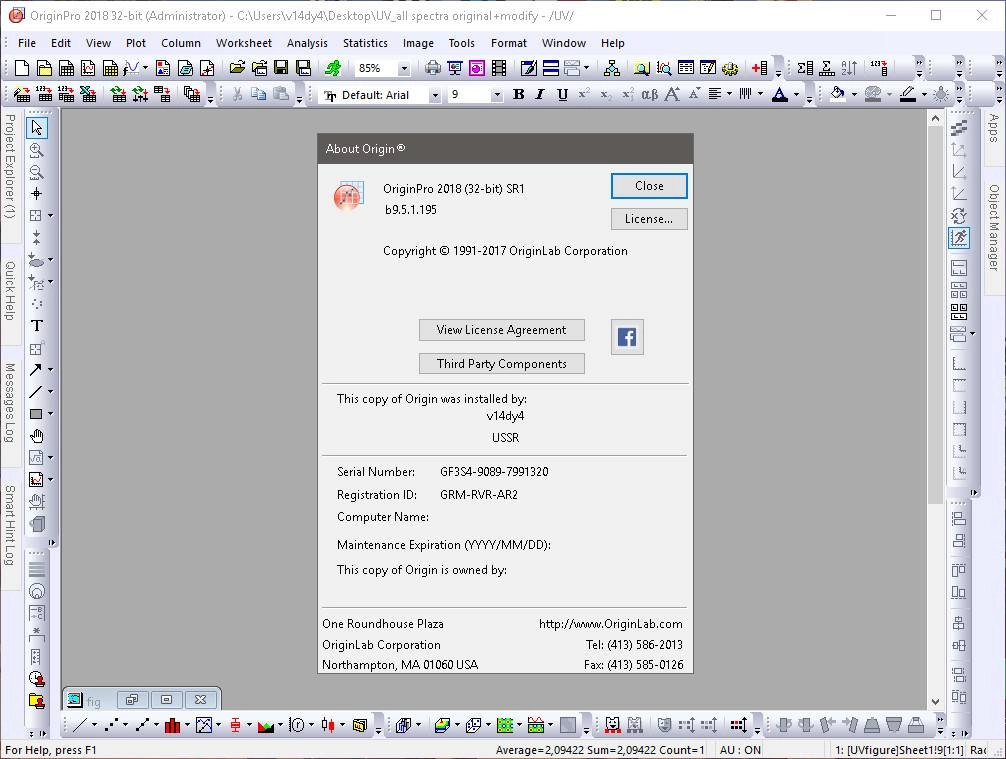Click the http://www.OriginLab.com link
This screenshot has width=1006, height=759.
611,624
